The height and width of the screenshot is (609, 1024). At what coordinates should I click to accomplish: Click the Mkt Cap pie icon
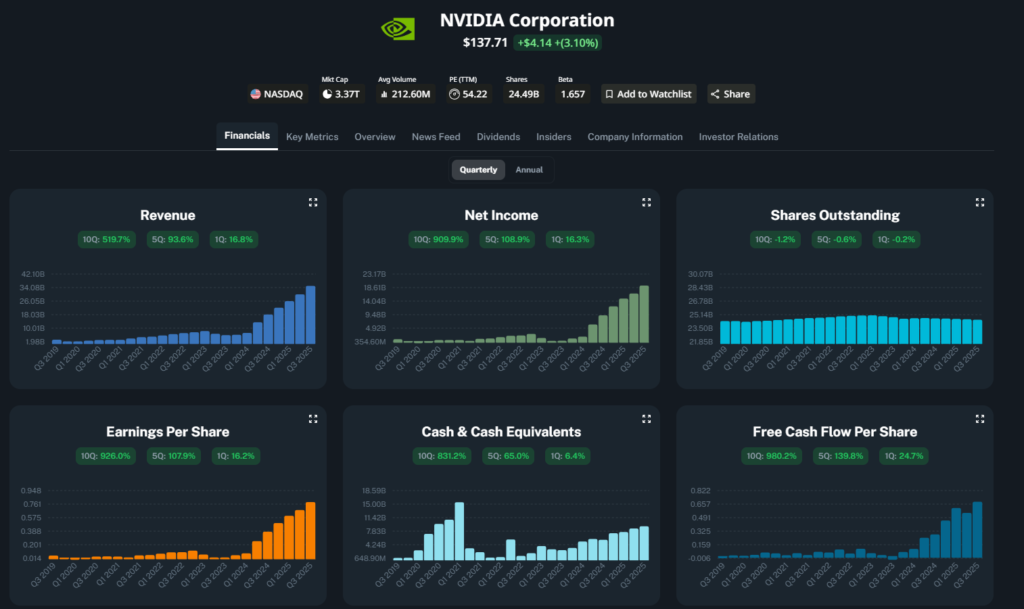pyautogui.click(x=327, y=94)
